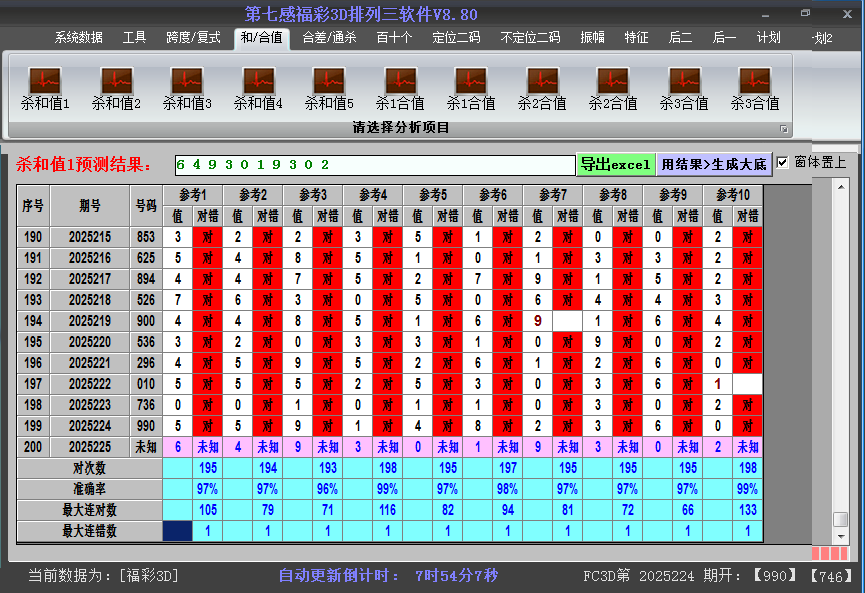Screen dimensions: 865x593
Task: Click the 杀1合值 icon
Action: [x=400, y=82]
